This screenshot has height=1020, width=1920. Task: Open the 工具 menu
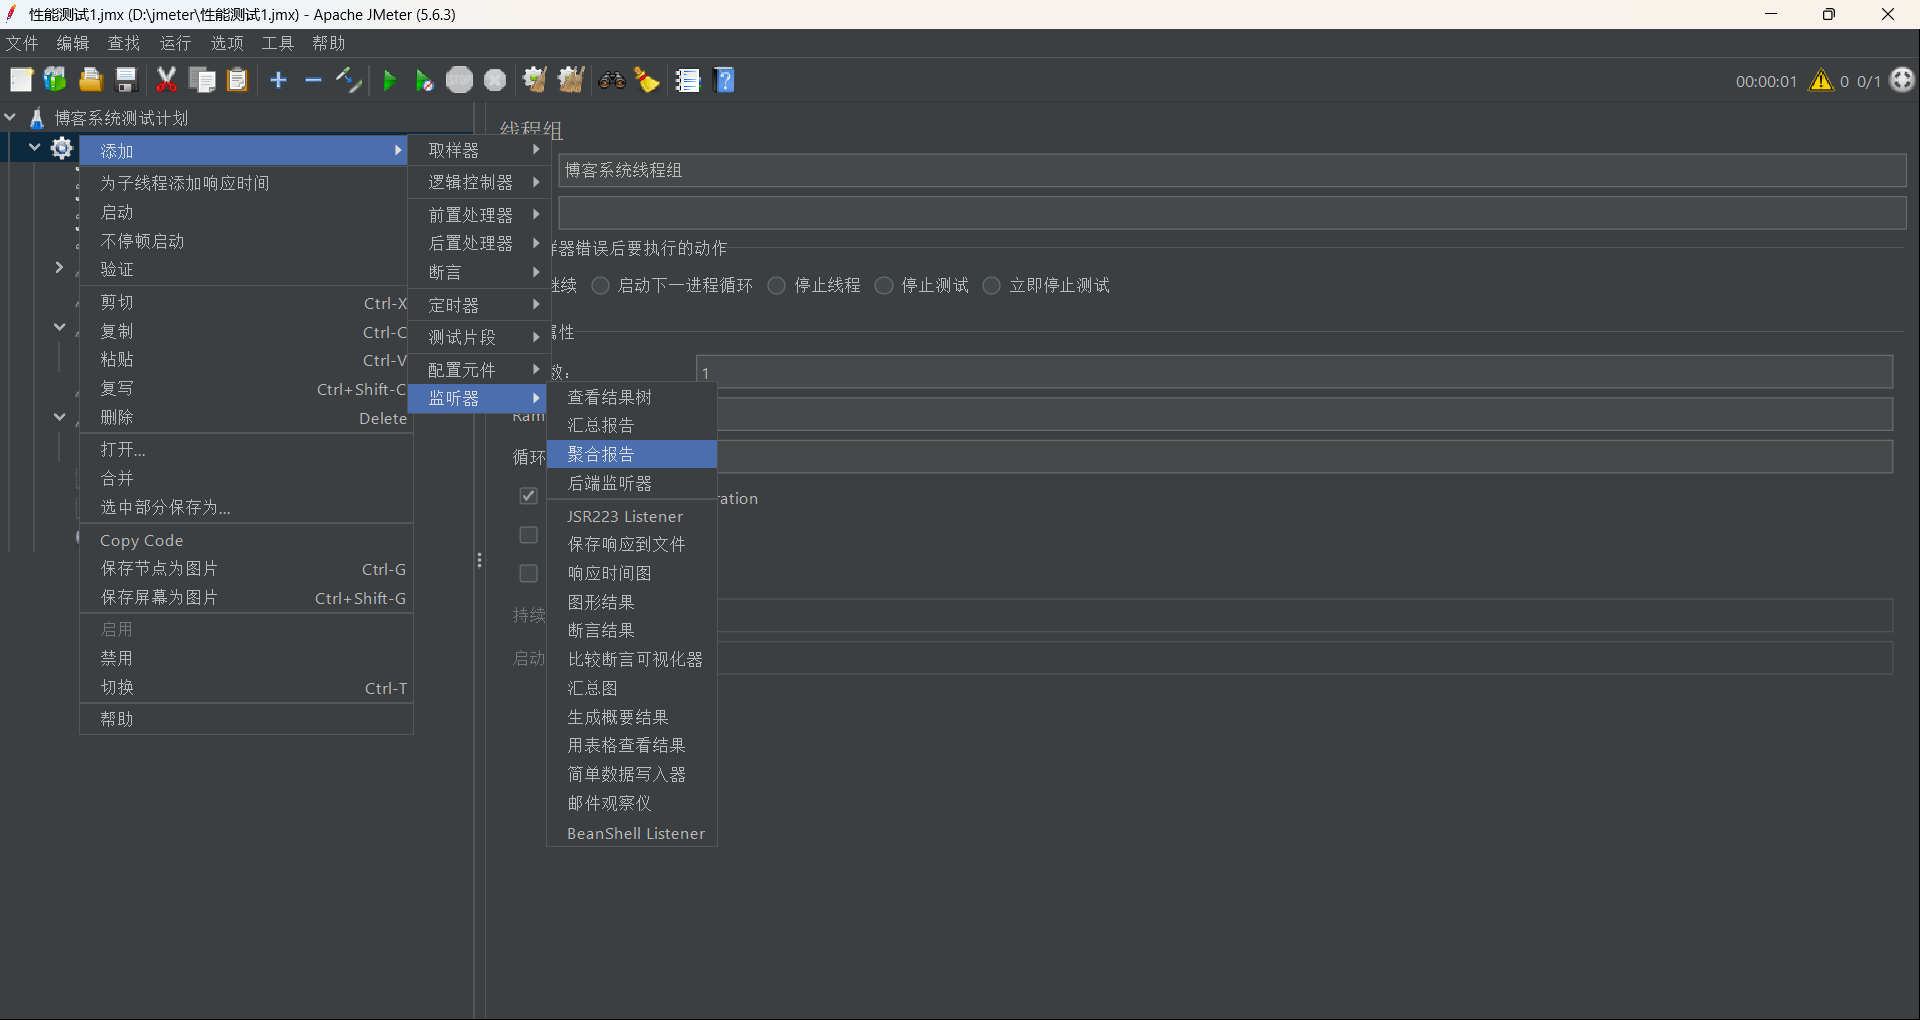click(x=278, y=43)
